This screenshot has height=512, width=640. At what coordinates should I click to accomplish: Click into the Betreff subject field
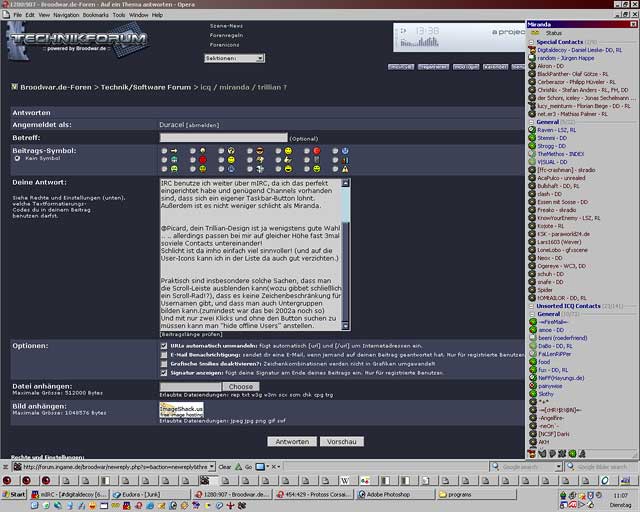224,138
